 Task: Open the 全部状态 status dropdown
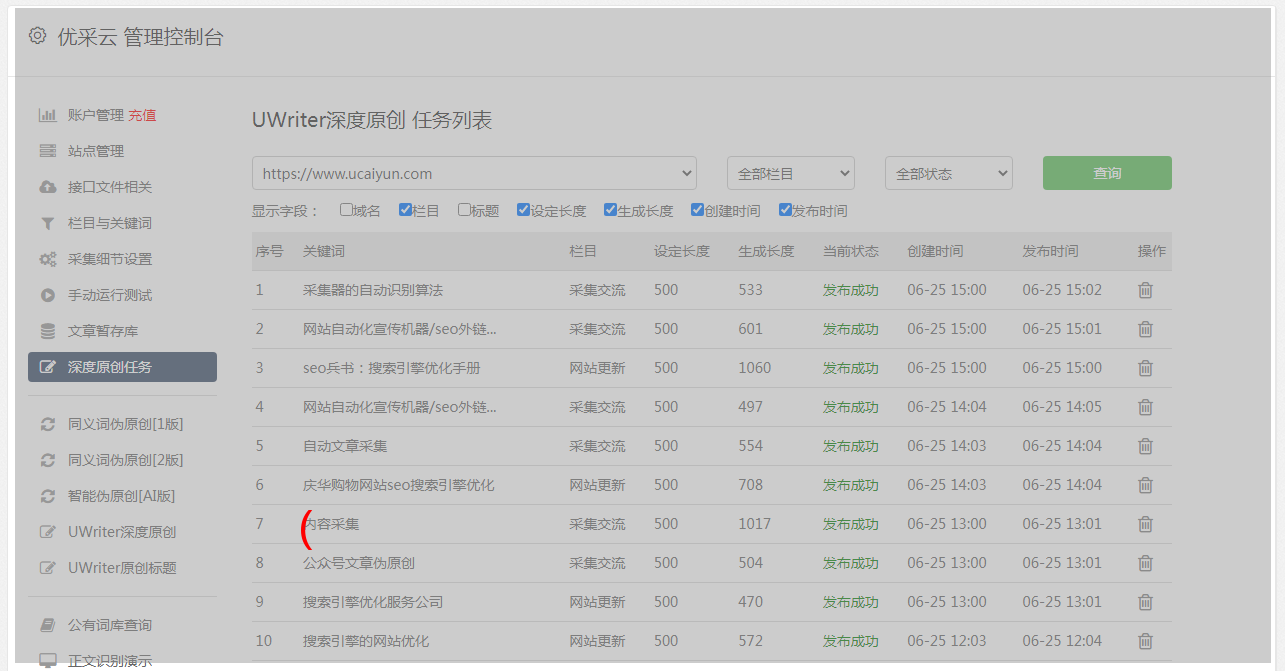point(948,173)
